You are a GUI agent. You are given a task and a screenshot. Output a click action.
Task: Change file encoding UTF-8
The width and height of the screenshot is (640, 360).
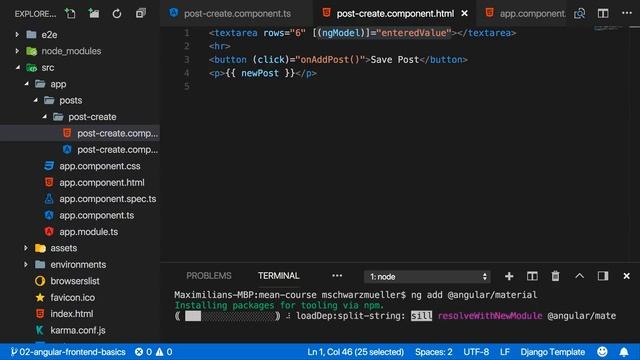click(x=476, y=352)
